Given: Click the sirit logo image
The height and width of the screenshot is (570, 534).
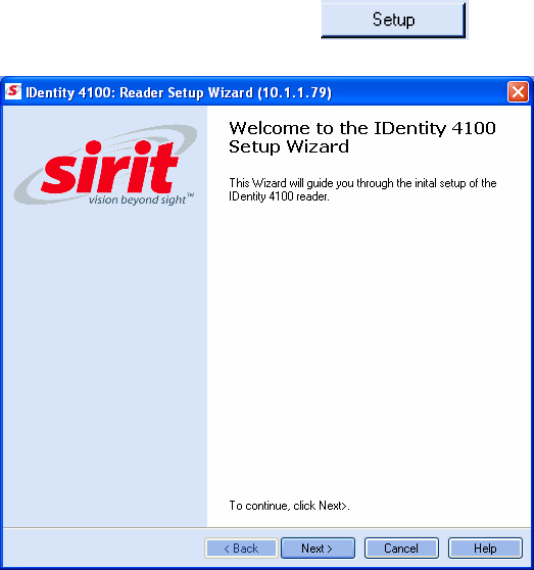Looking at the screenshot, I should [x=105, y=165].
